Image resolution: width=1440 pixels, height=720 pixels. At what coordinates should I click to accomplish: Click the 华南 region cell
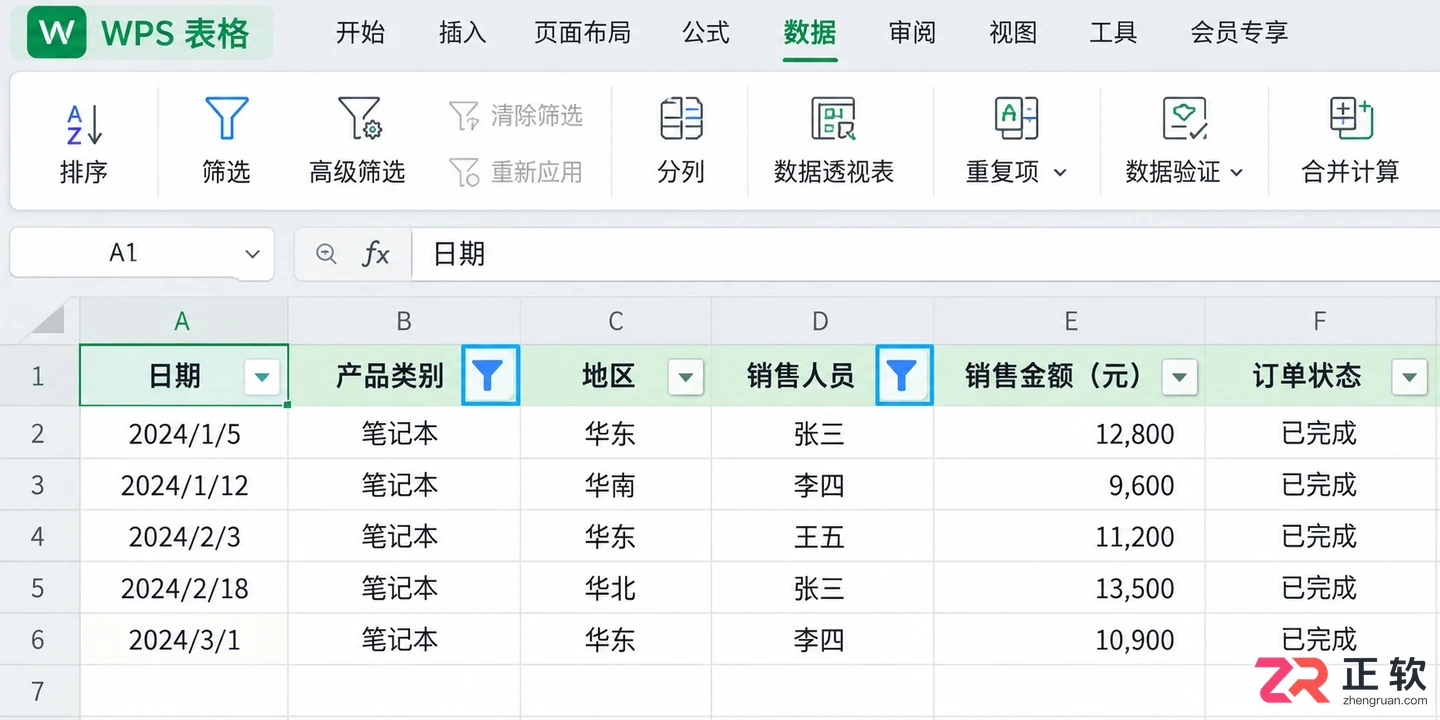[x=616, y=485]
